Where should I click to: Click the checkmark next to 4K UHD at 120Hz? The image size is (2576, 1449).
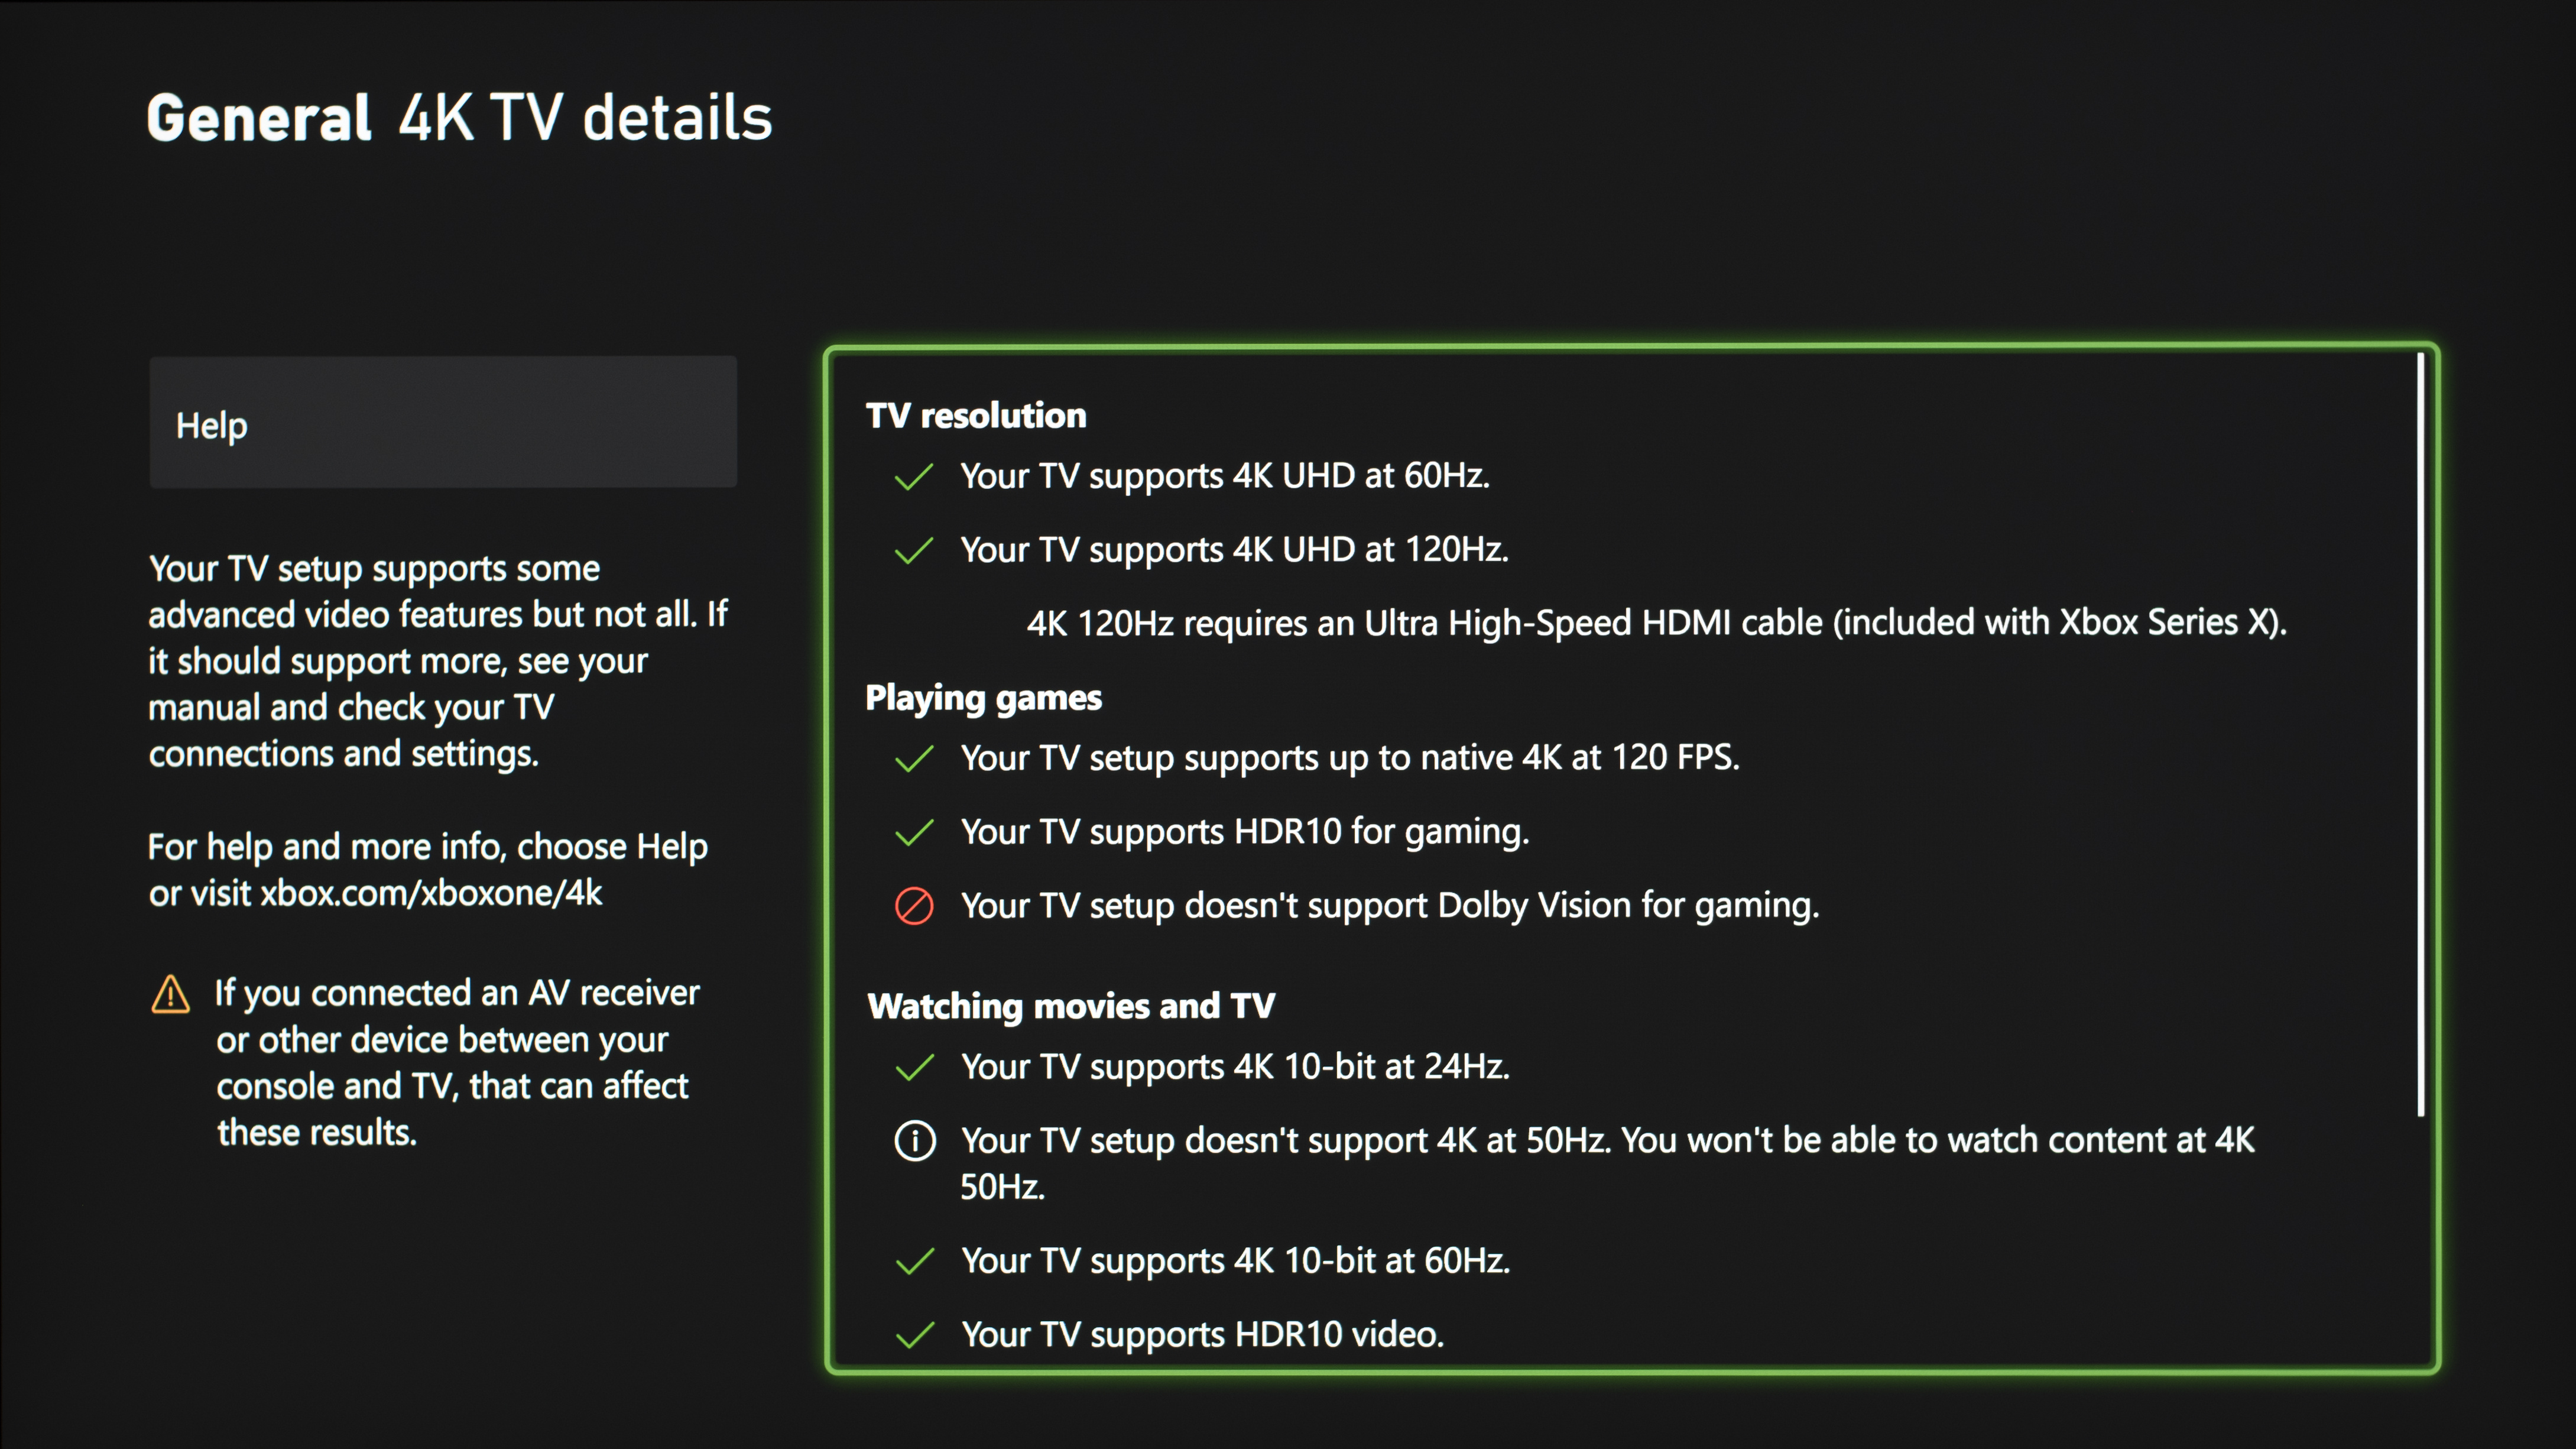914,551
